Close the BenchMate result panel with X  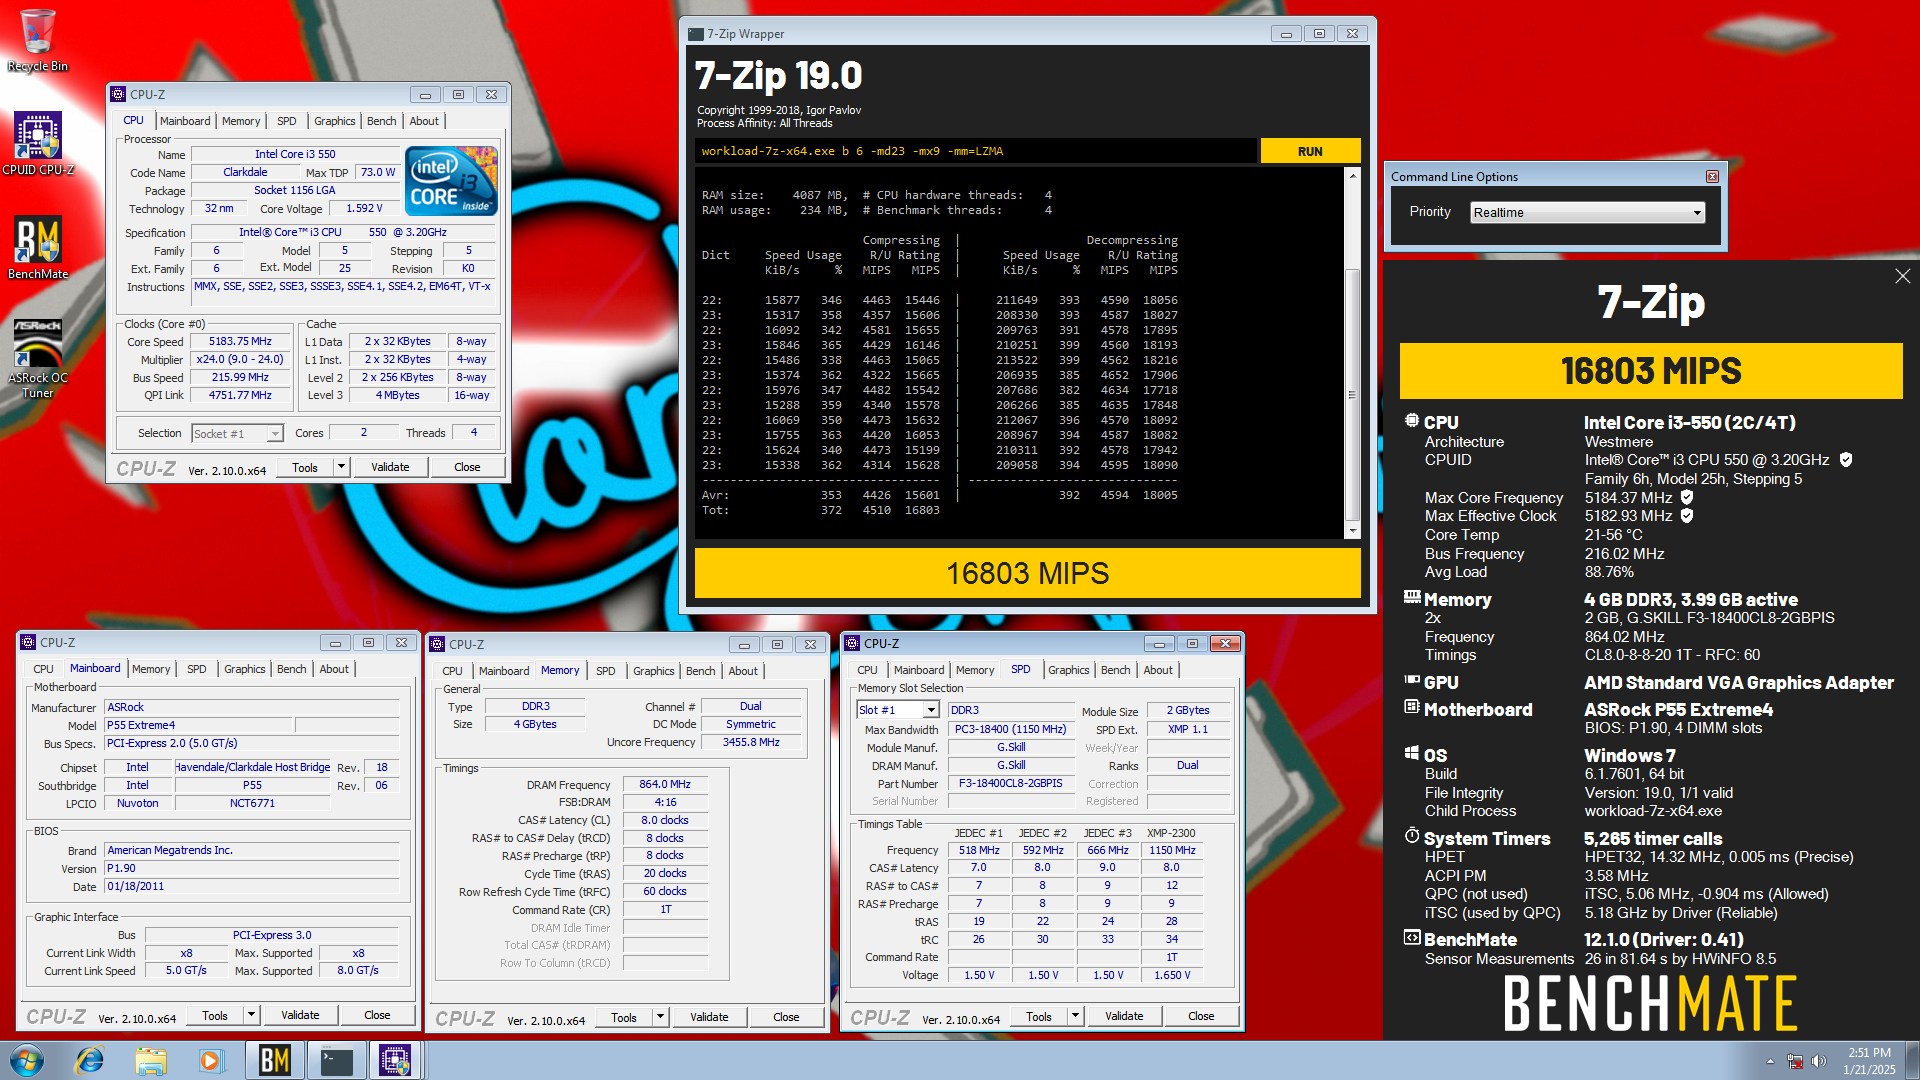pos(1902,276)
